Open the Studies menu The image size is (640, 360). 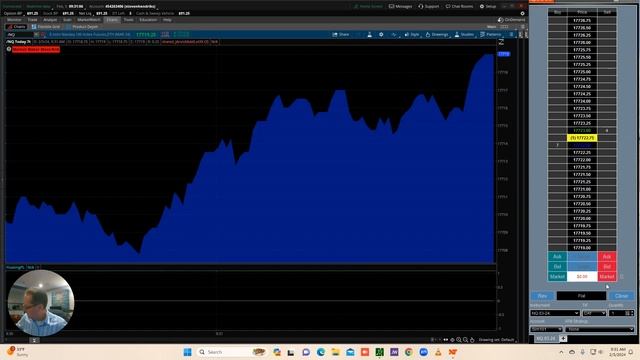[464, 35]
